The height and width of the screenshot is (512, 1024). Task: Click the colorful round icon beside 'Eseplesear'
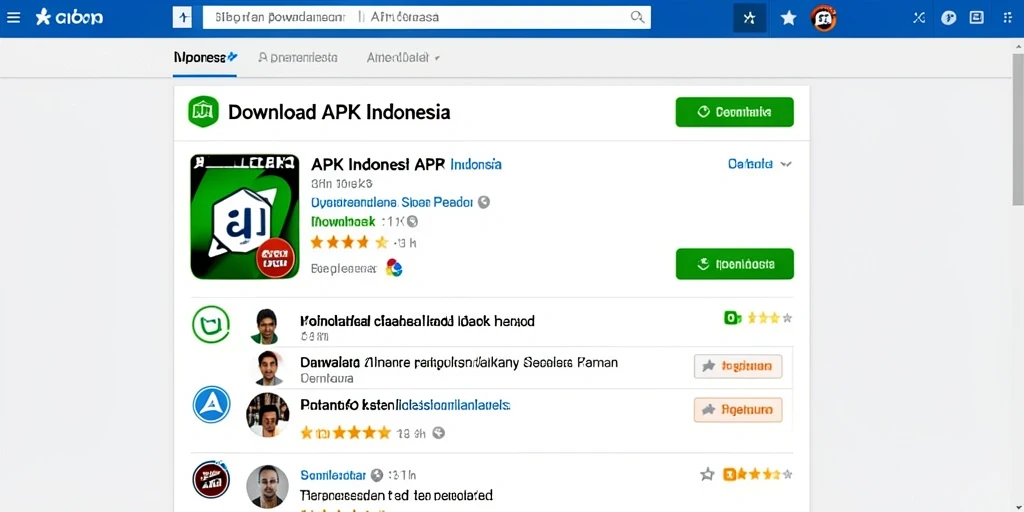pos(394,268)
